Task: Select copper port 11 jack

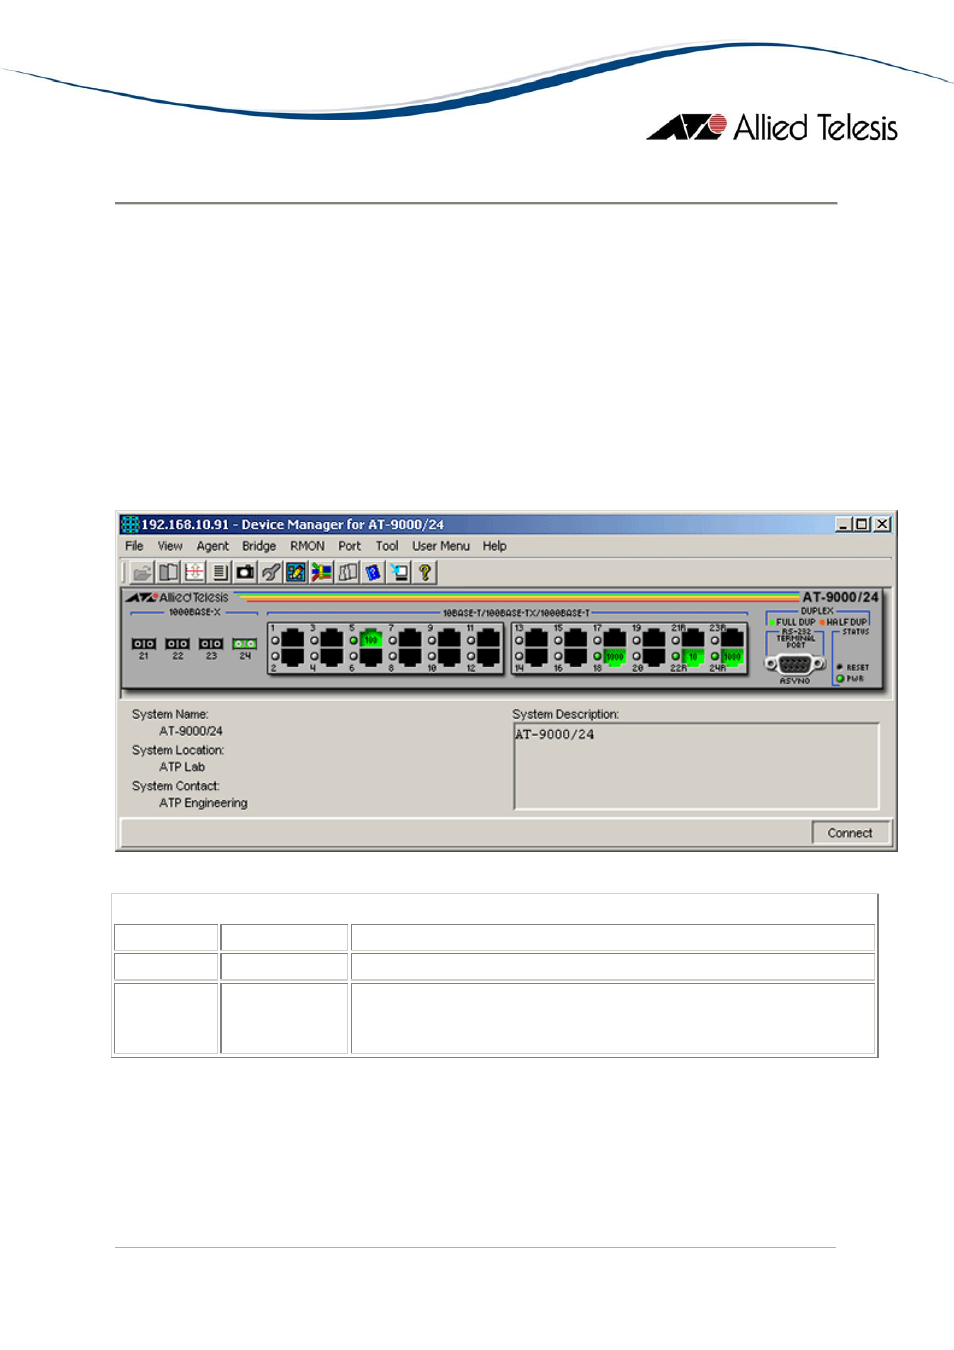Action: (x=489, y=638)
